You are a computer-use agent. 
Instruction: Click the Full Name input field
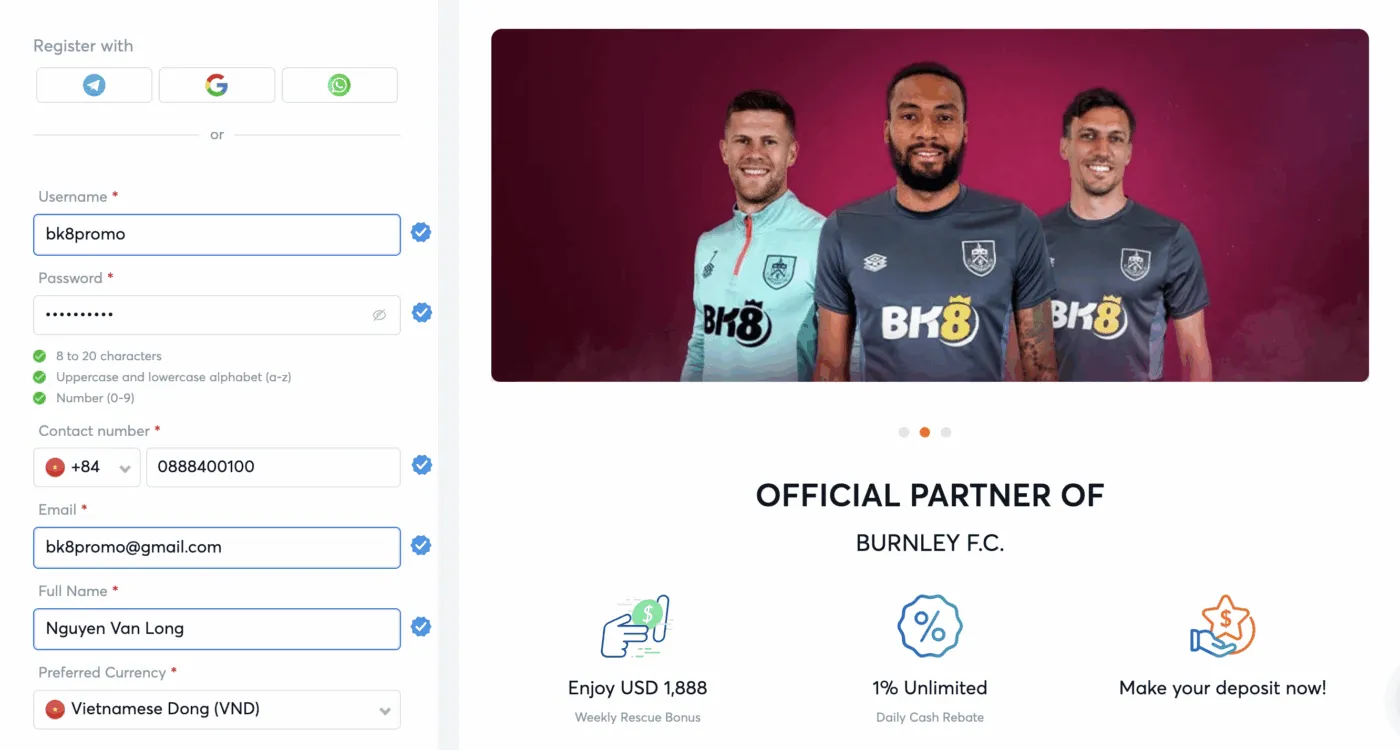217,629
